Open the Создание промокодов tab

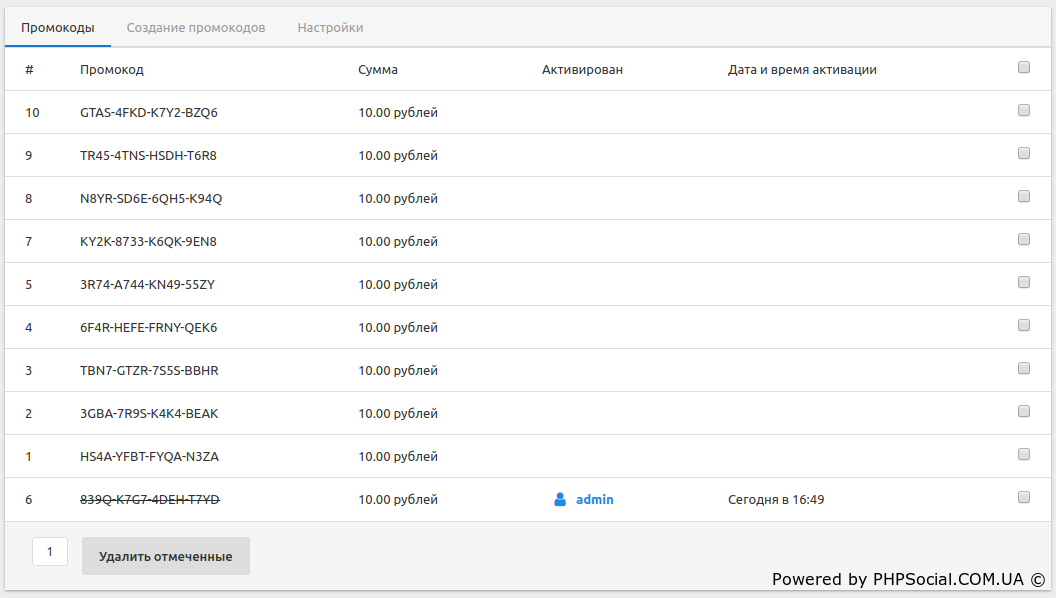tap(196, 28)
